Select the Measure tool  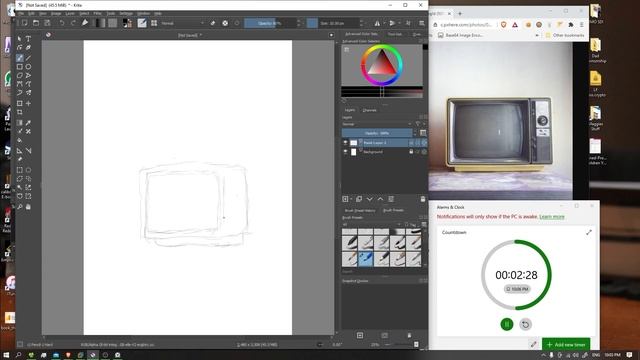coord(28,151)
